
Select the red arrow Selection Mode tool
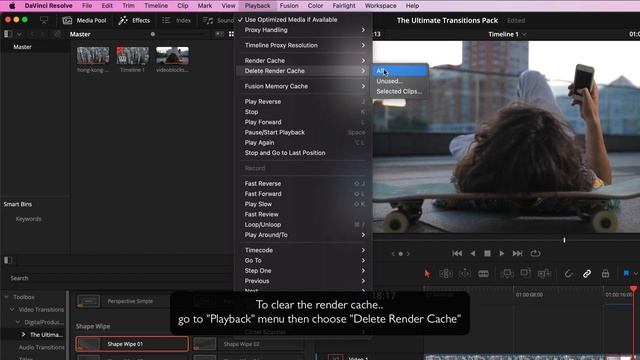click(427, 273)
